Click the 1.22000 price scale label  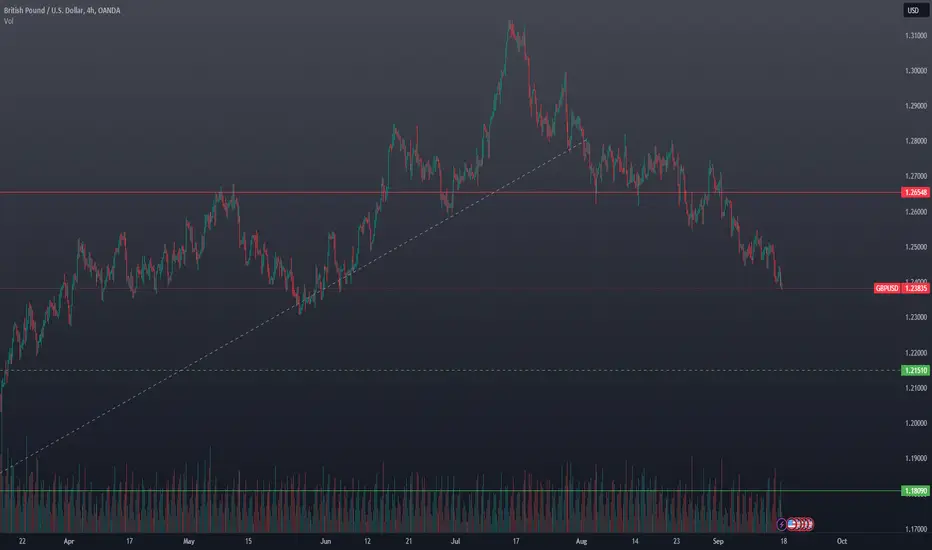[915, 353]
